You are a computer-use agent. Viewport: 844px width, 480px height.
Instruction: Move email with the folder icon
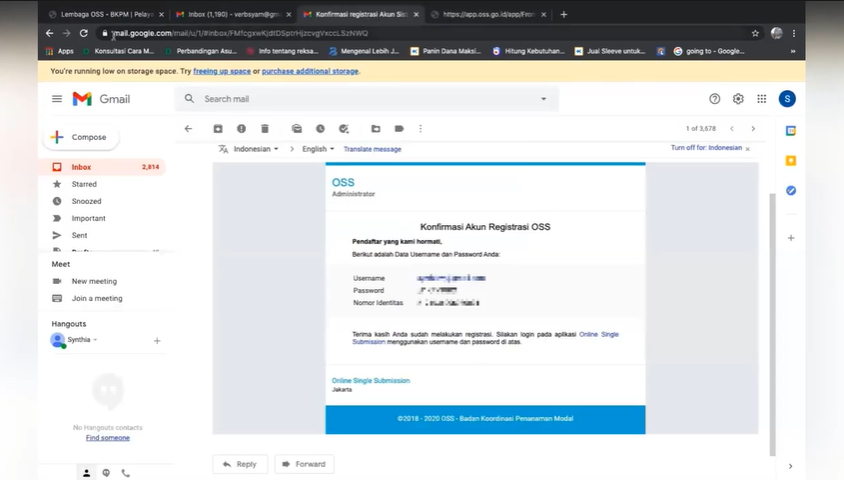pos(376,129)
